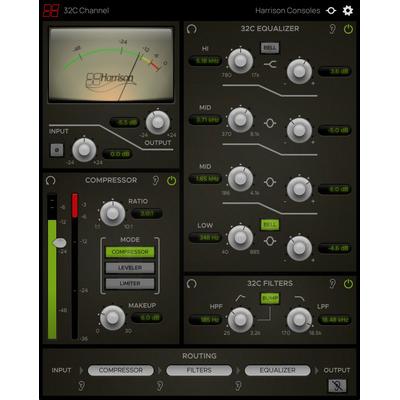Click the upper MID band gain knob
Viewport: 400px width, 400px height.
tap(299, 130)
